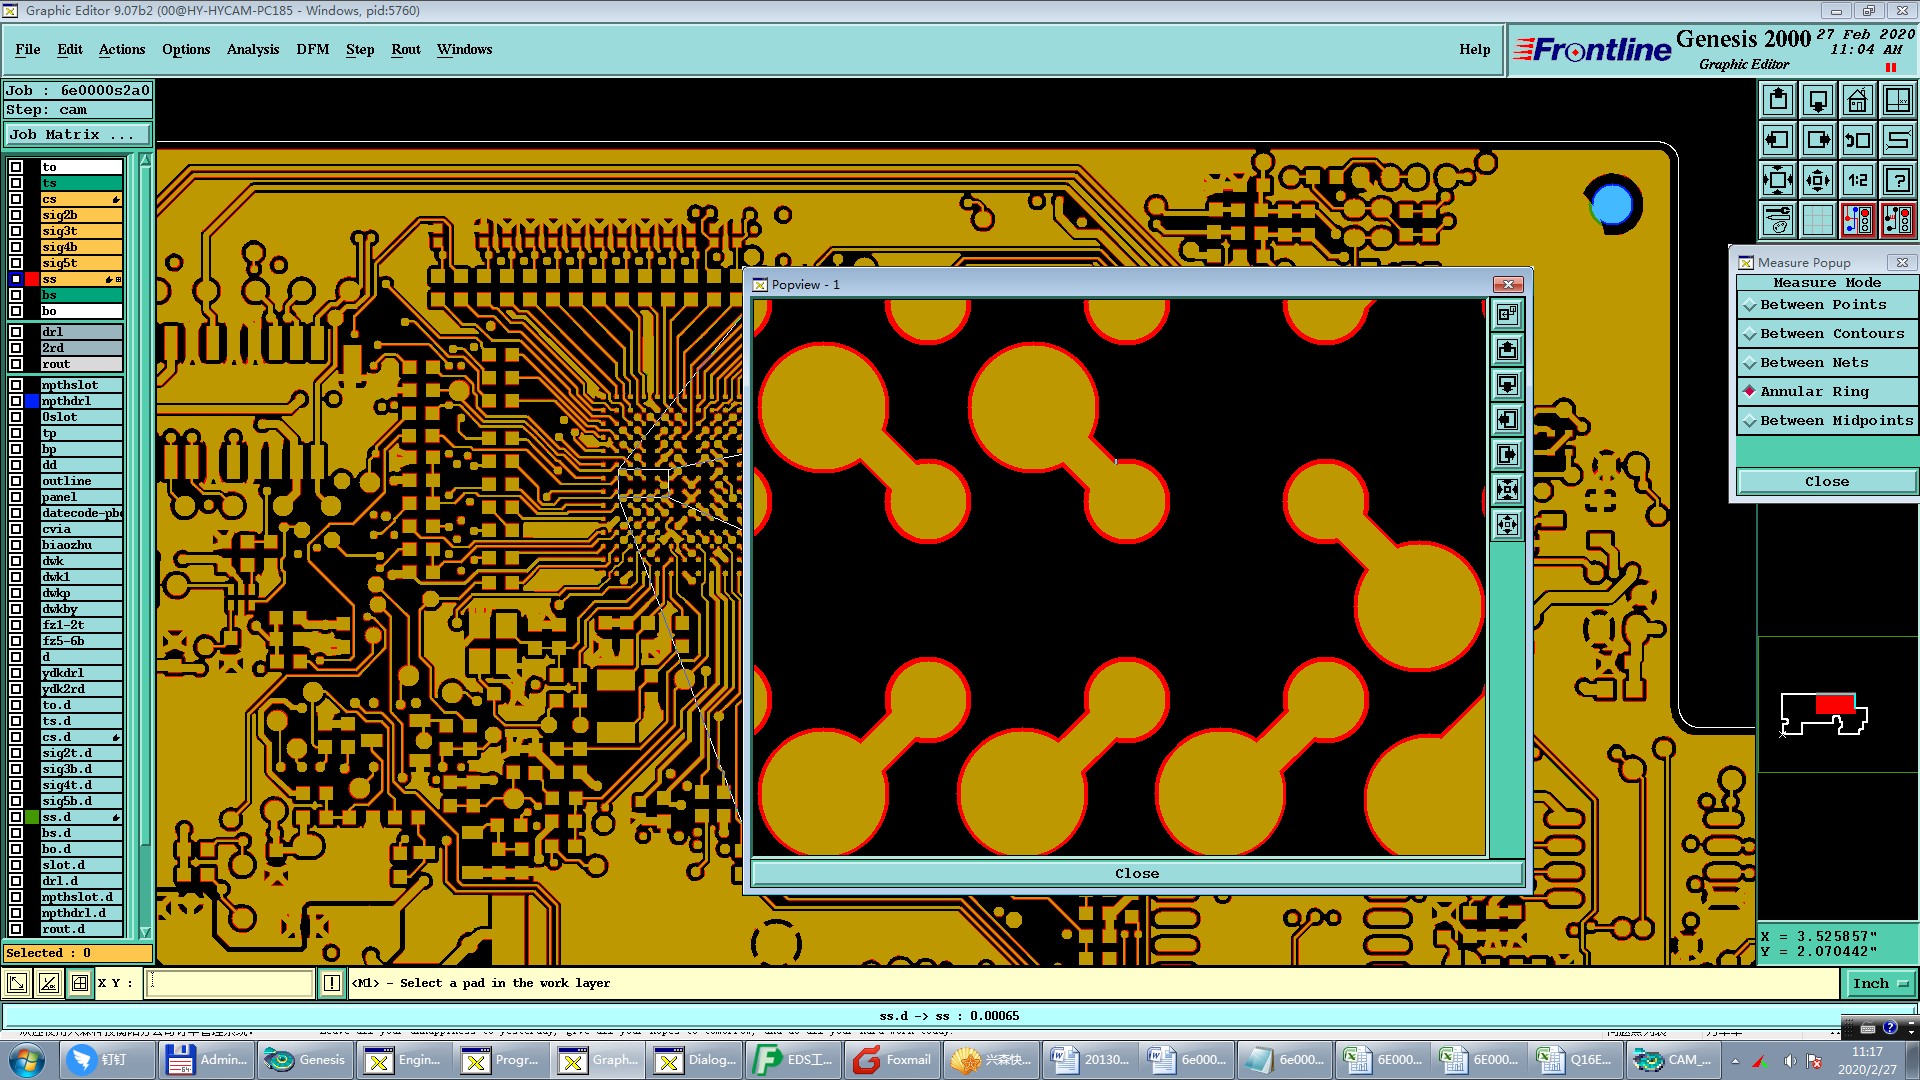
Task: Open the Analysis menu
Action: click(x=252, y=49)
